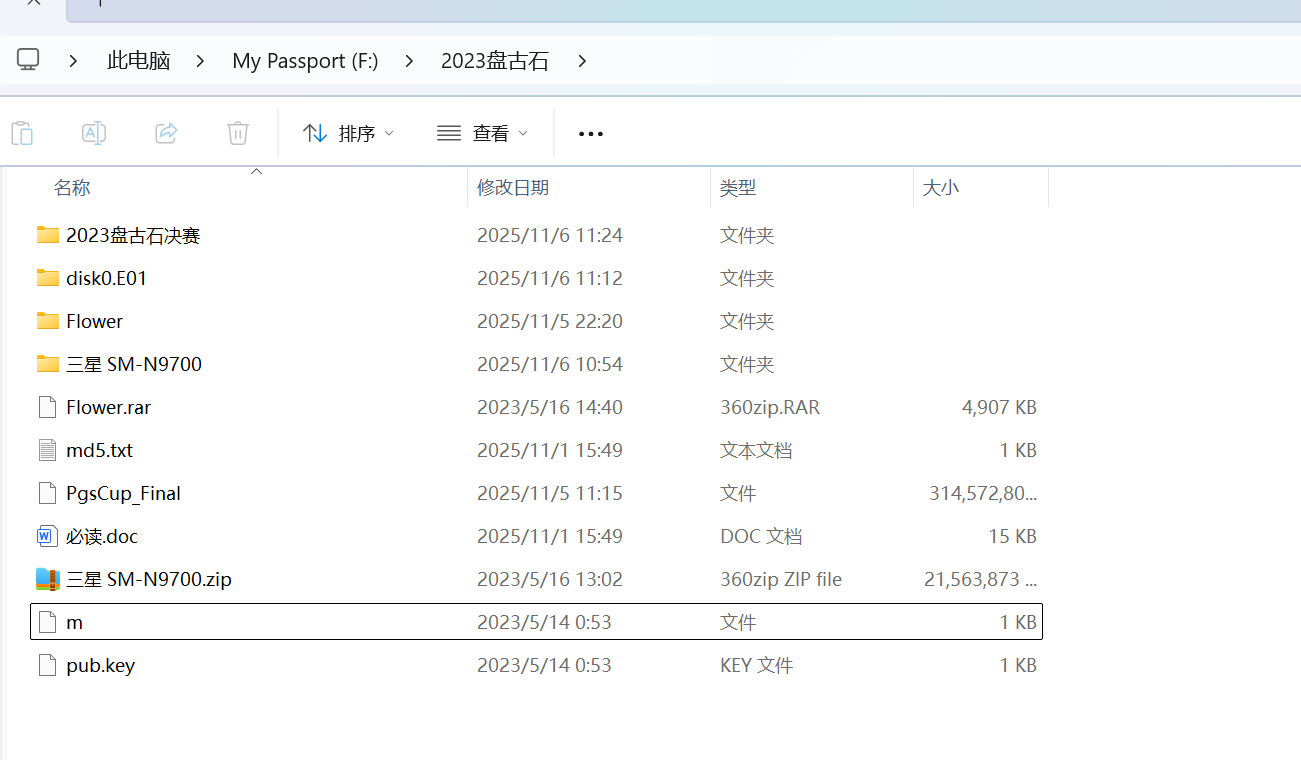Click the Paste clipboard icon
Screen dimensions: 1301x760
(22, 133)
